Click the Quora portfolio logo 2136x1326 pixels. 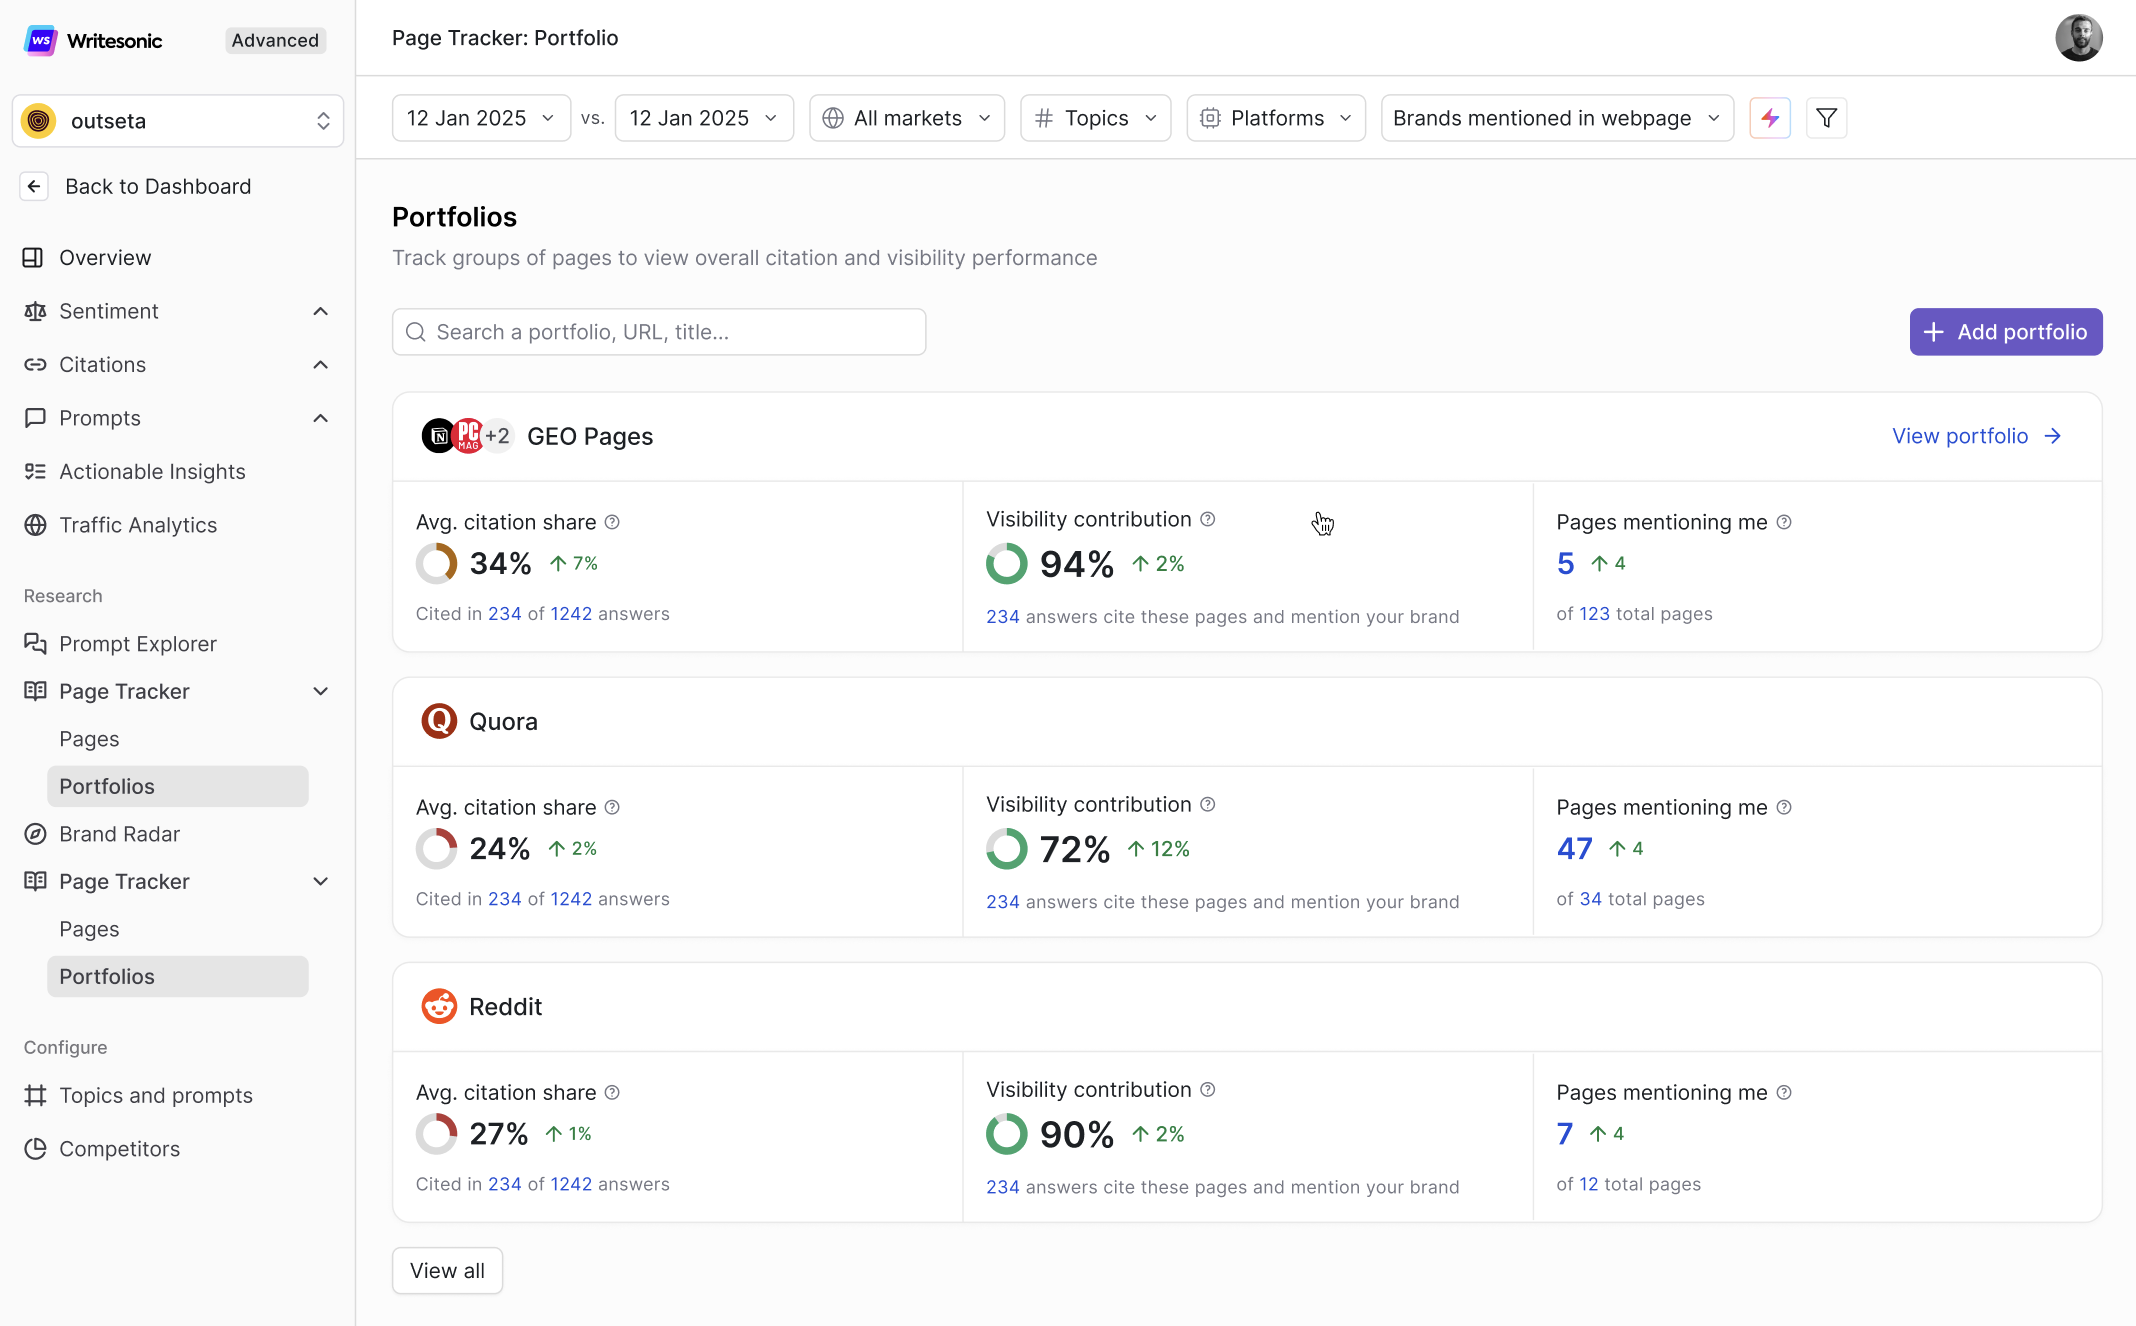[x=438, y=721]
